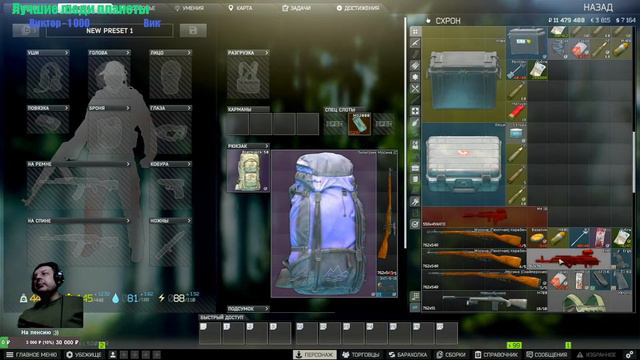Viewport: 640px width, 360px height.
Task: Open the СООБЩЕНИЯ messages tab
Action: click(547, 355)
